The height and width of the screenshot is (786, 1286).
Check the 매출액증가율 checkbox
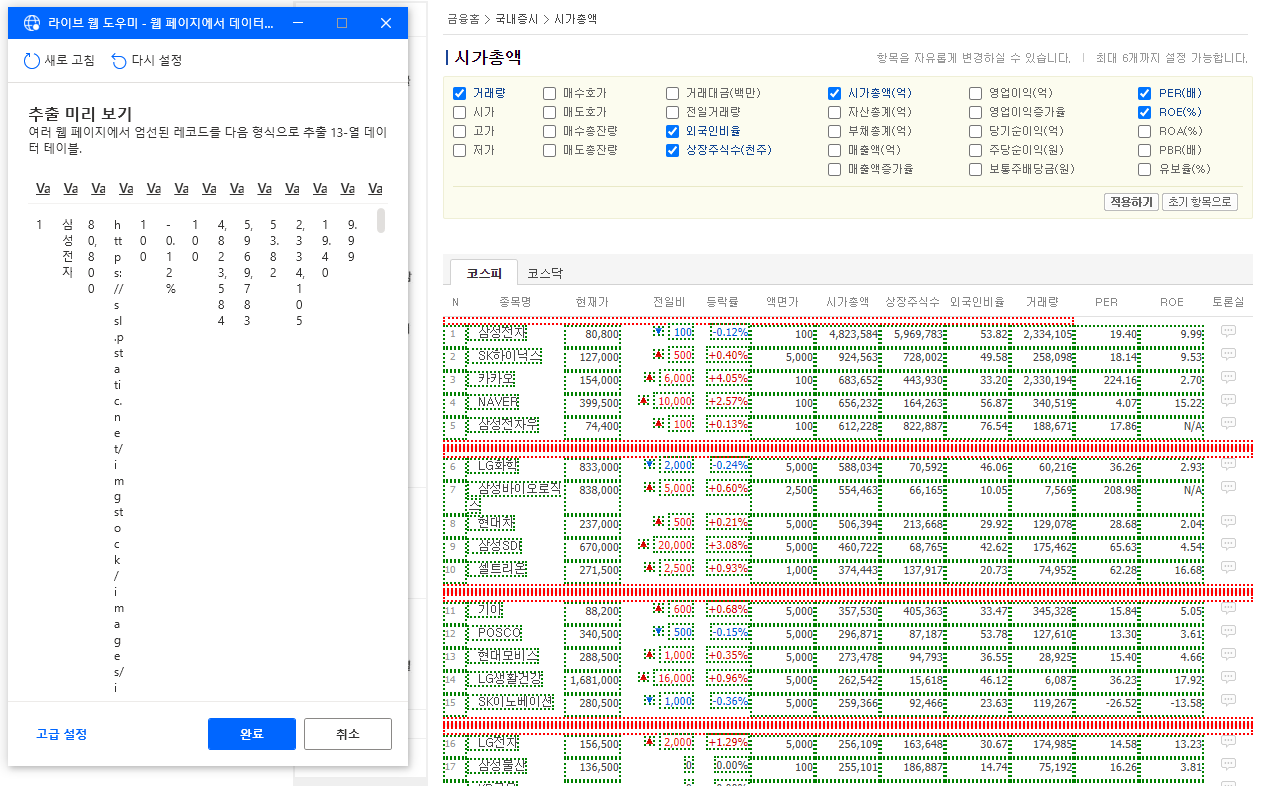(835, 169)
